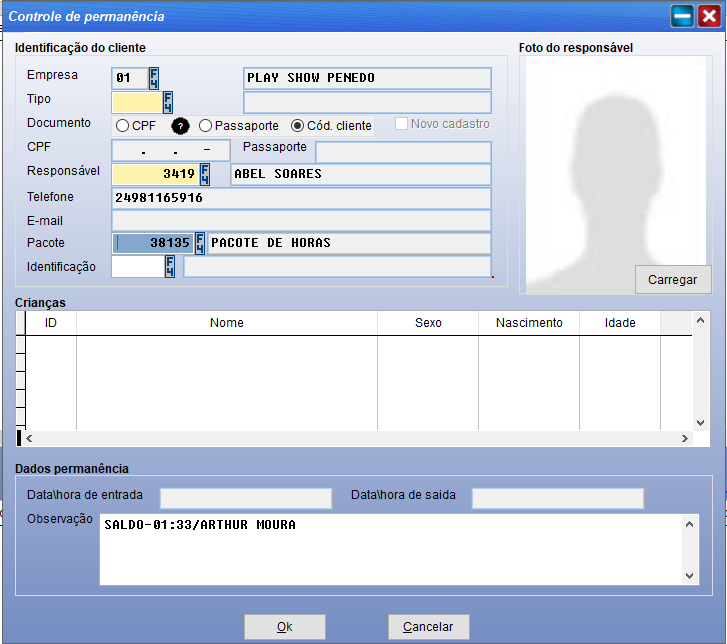Select the Cód. cliente radio button

[297, 126]
